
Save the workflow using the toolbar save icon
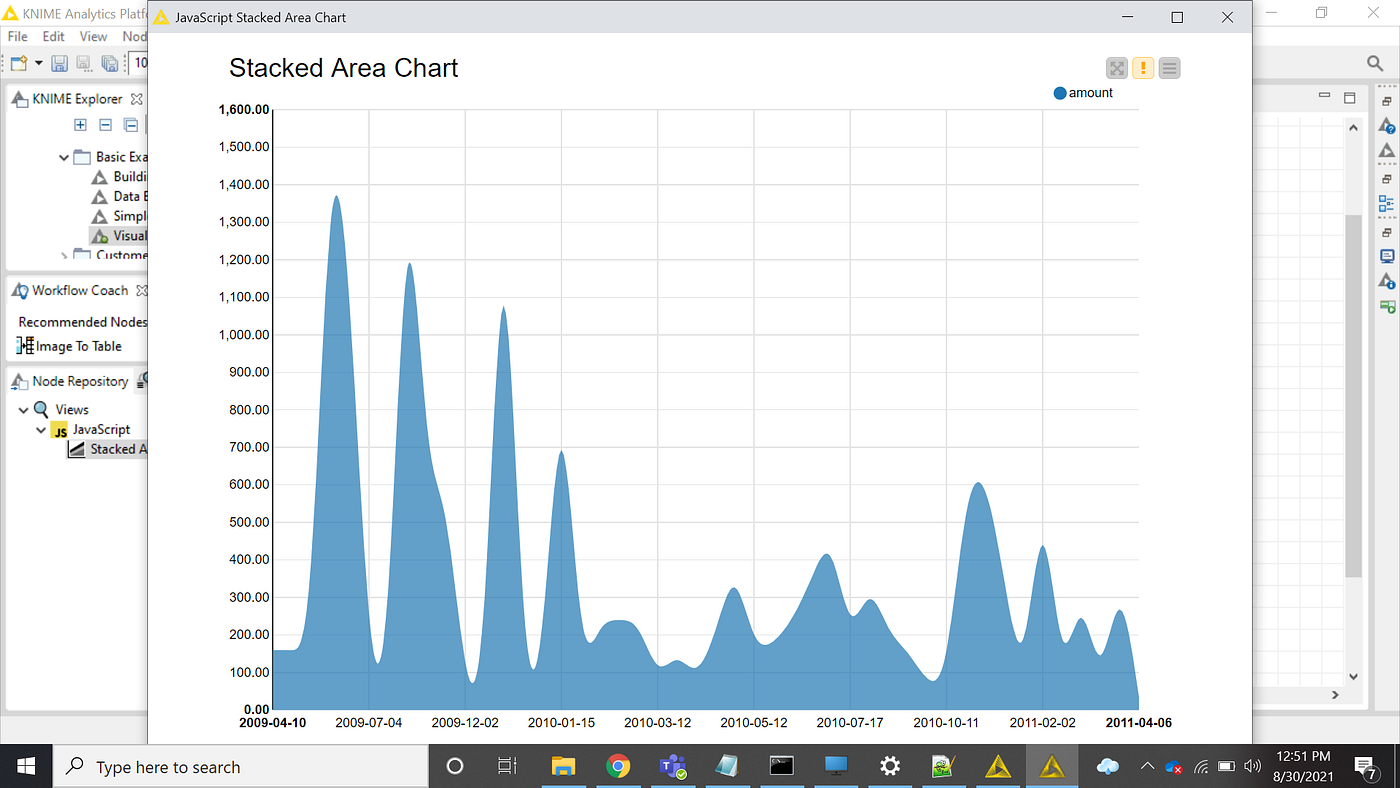pos(59,63)
